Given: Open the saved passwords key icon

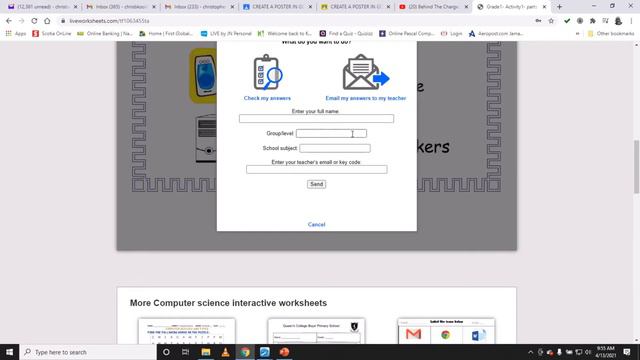Looking at the screenshot, I should pyautogui.click(x=538, y=21).
